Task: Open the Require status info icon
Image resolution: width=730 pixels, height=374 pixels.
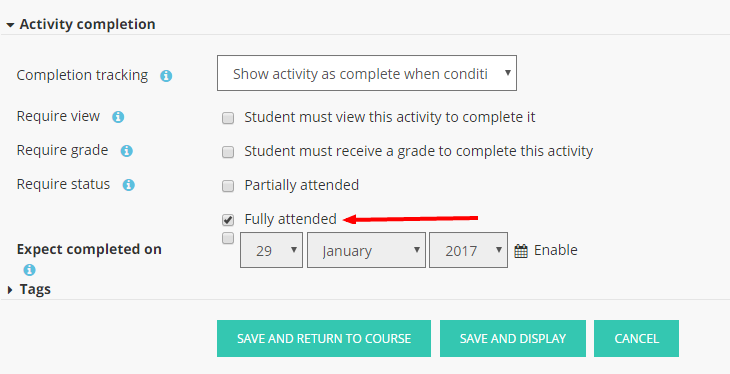Action: point(128,185)
